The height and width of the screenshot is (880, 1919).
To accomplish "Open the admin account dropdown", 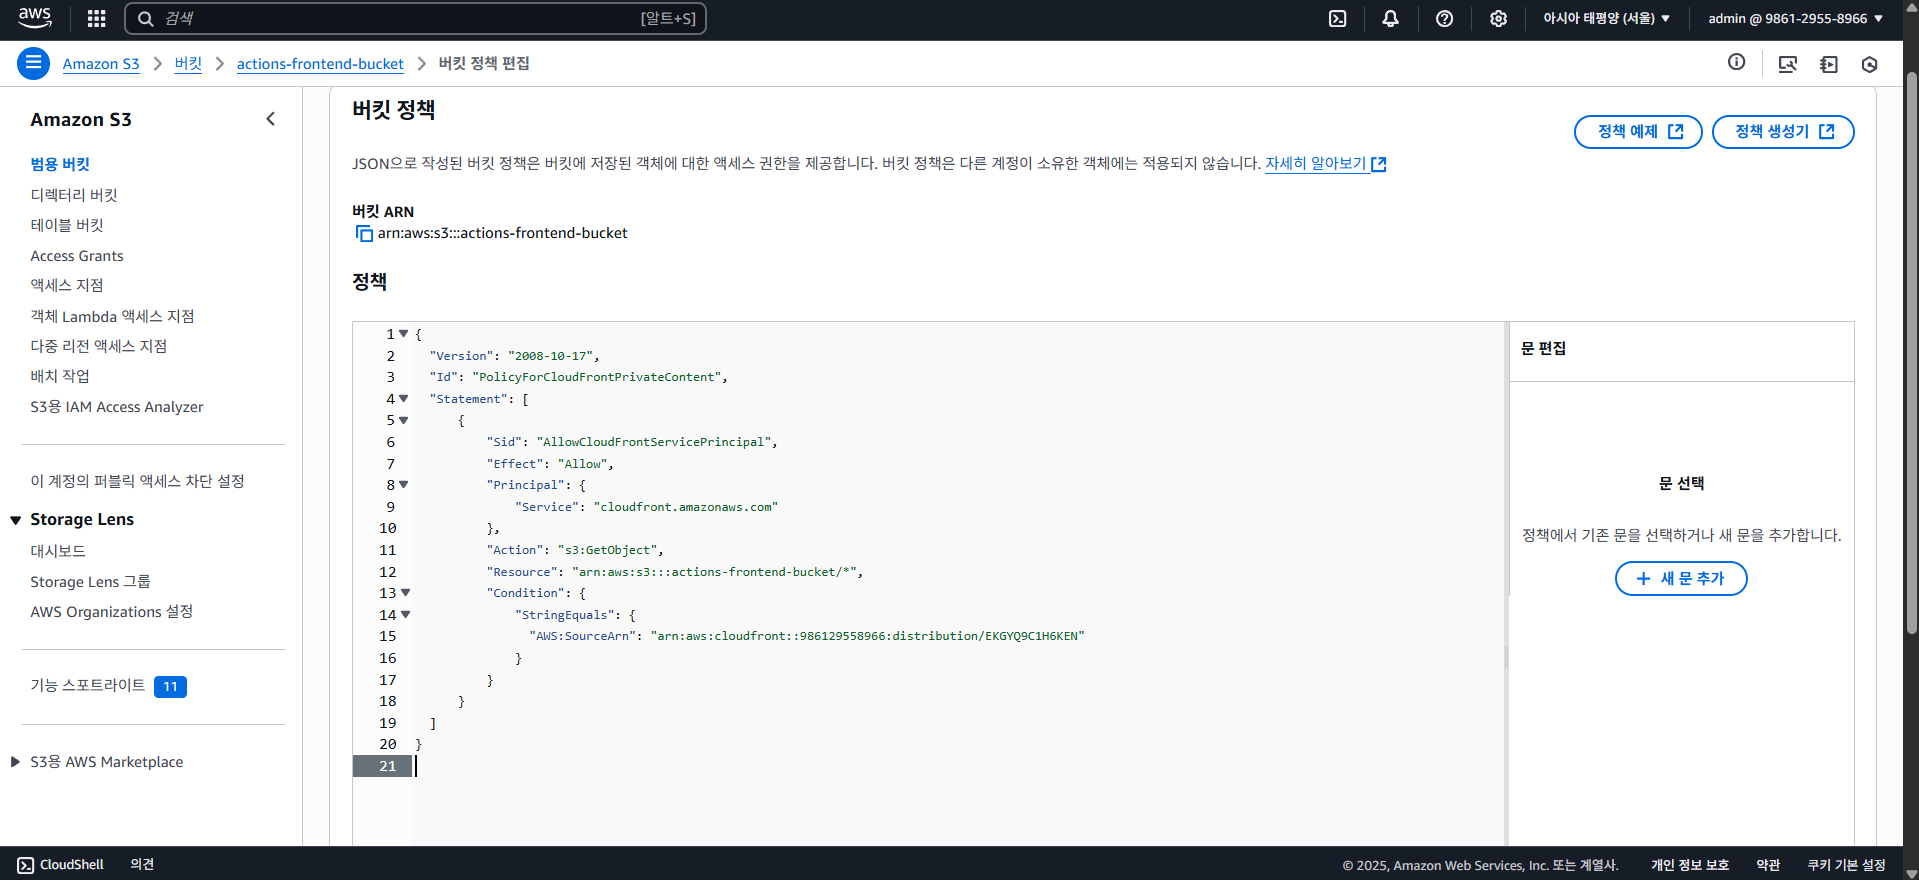I will pos(1795,18).
